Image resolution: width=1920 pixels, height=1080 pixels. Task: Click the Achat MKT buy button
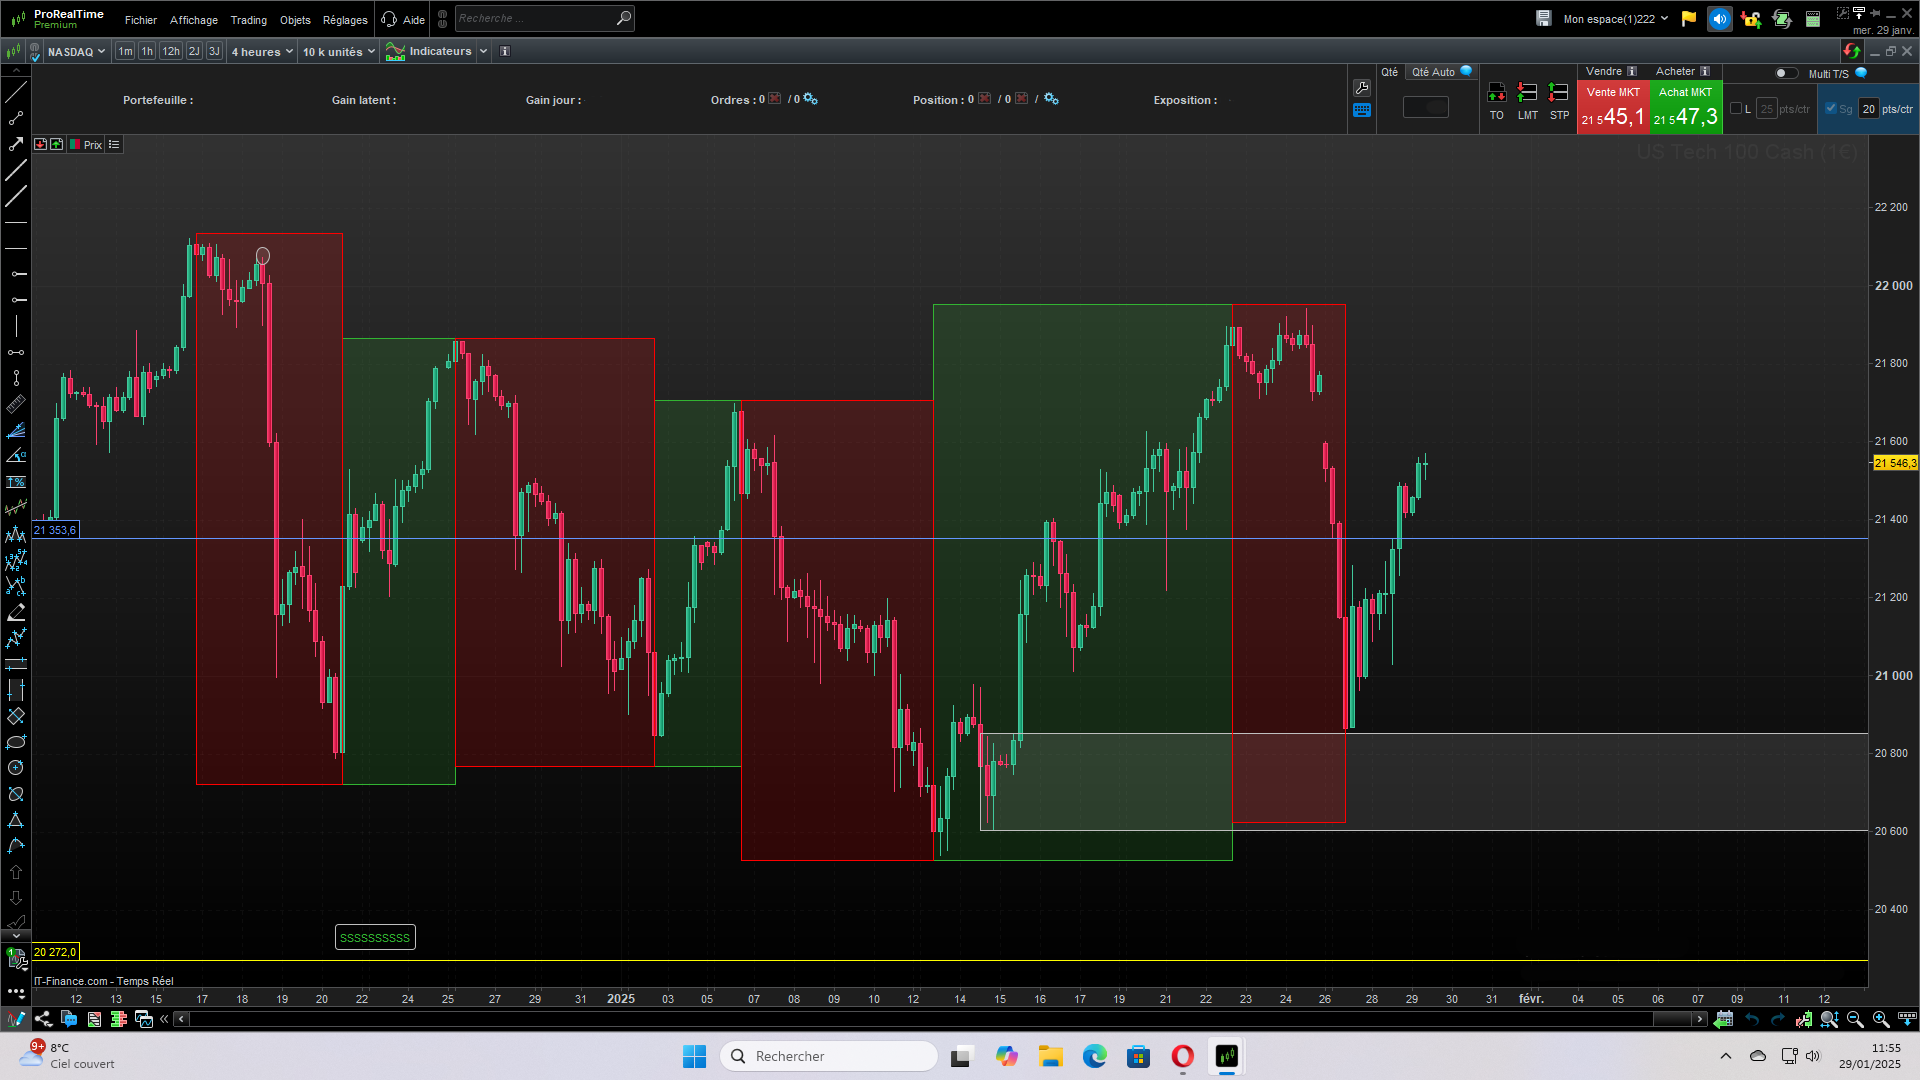1685,107
